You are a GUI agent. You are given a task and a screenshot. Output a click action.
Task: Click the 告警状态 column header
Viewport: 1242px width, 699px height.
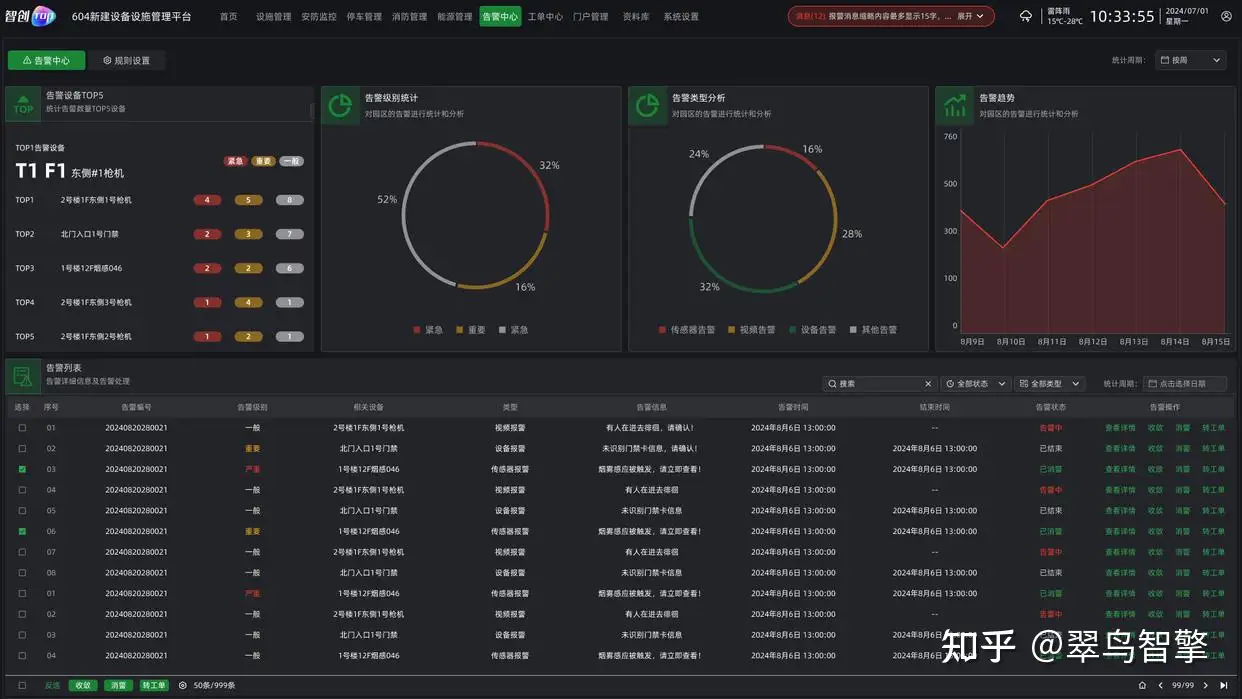1051,407
